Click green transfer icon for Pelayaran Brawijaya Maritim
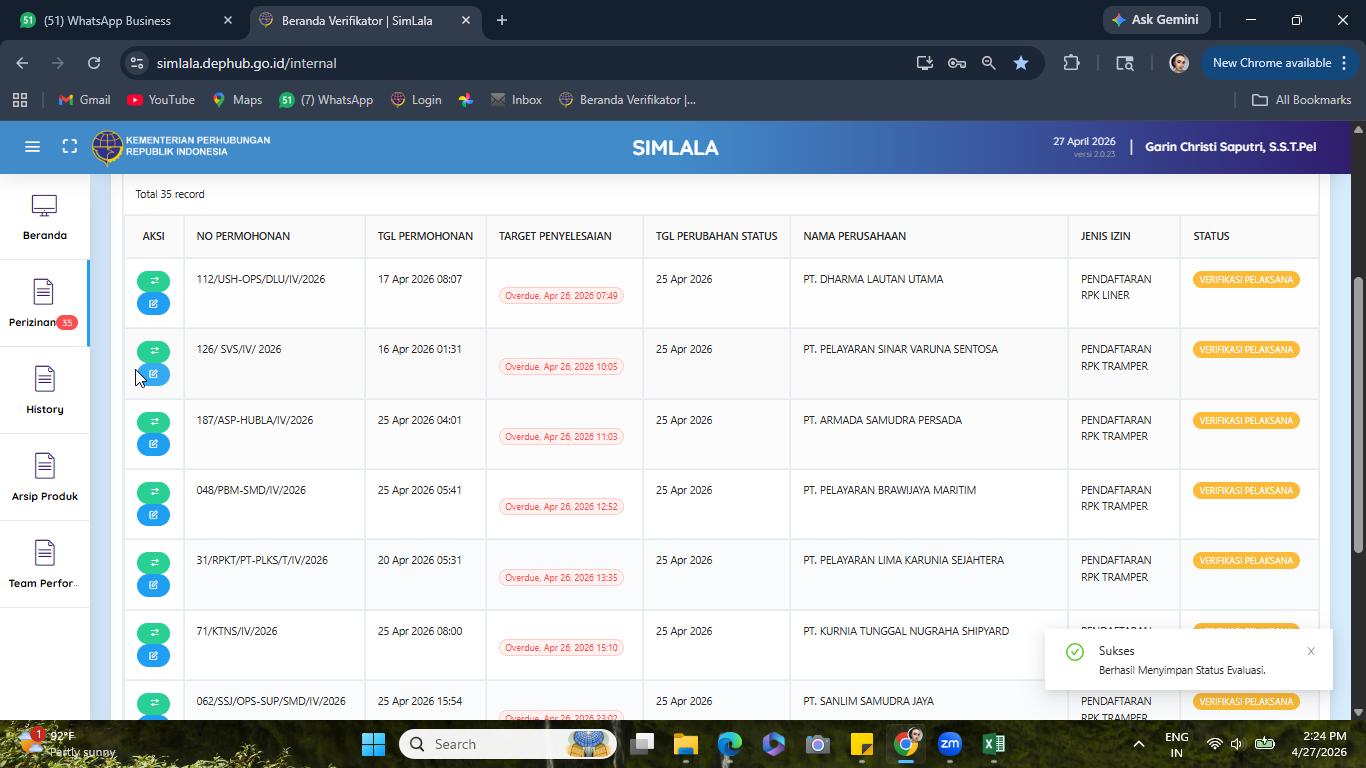This screenshot has height=768, width=1366. pyautogui.click(x=154, y=492)
